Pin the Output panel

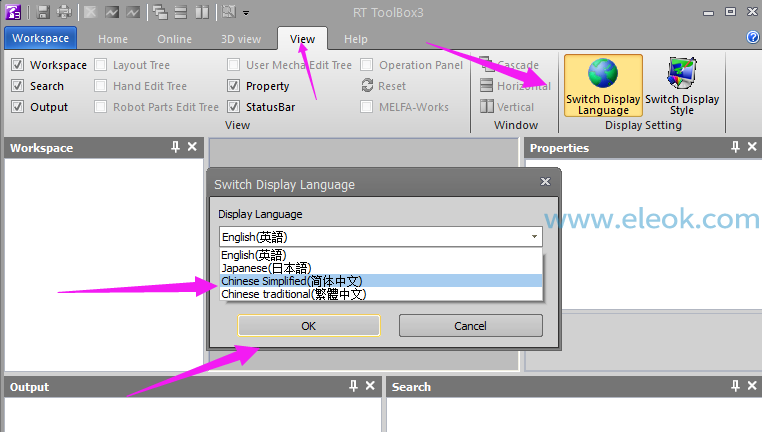pos(353,386)
